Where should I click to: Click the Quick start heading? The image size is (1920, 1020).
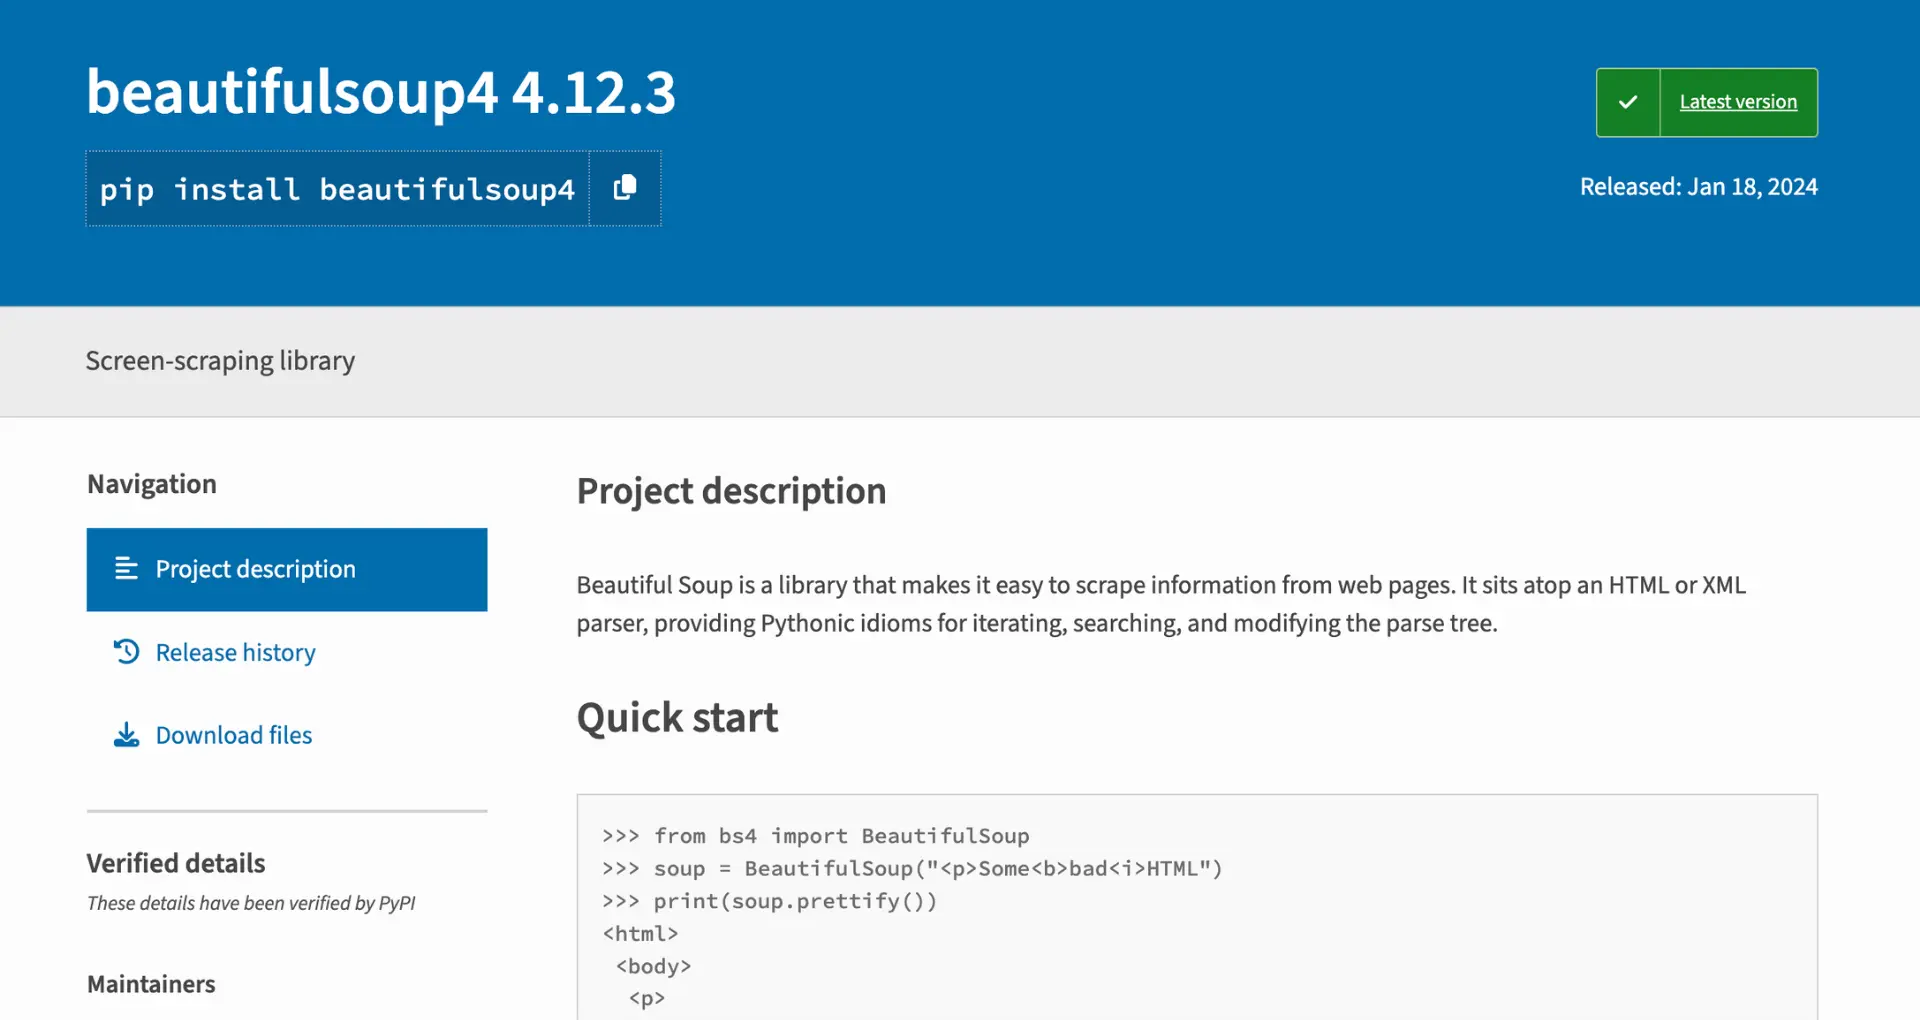coord(677,718)
